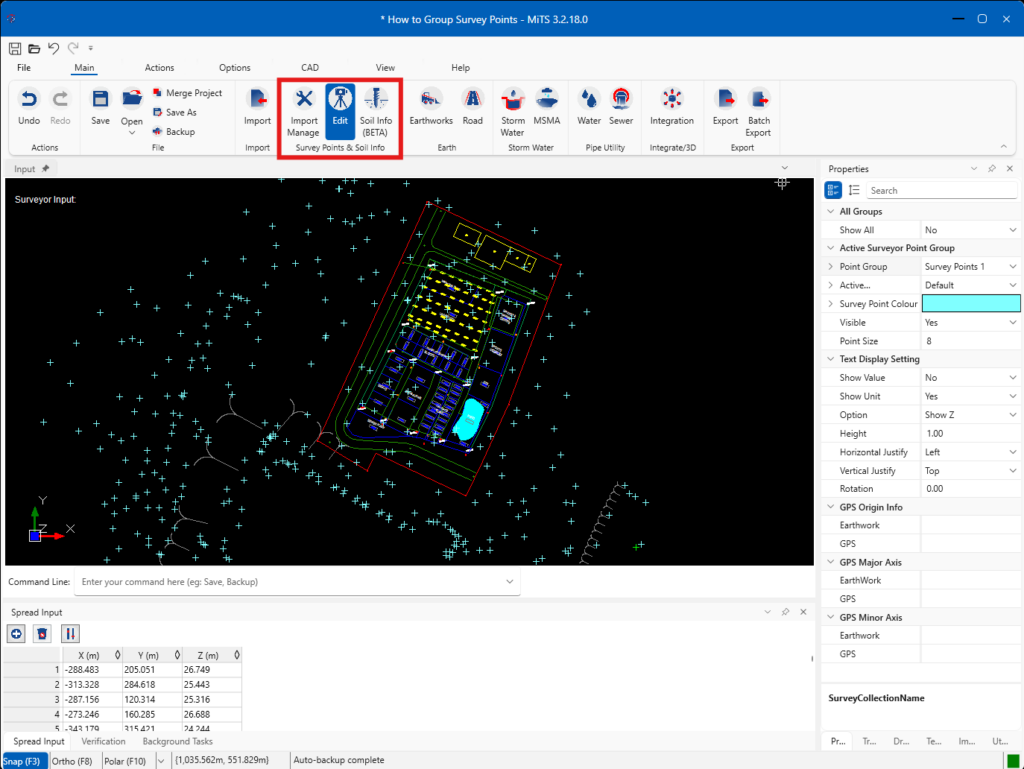Image resolution: width=1024 pixels, height=769 pixels.
Task: Open the Help tab
Action: [x=460, y=67]
